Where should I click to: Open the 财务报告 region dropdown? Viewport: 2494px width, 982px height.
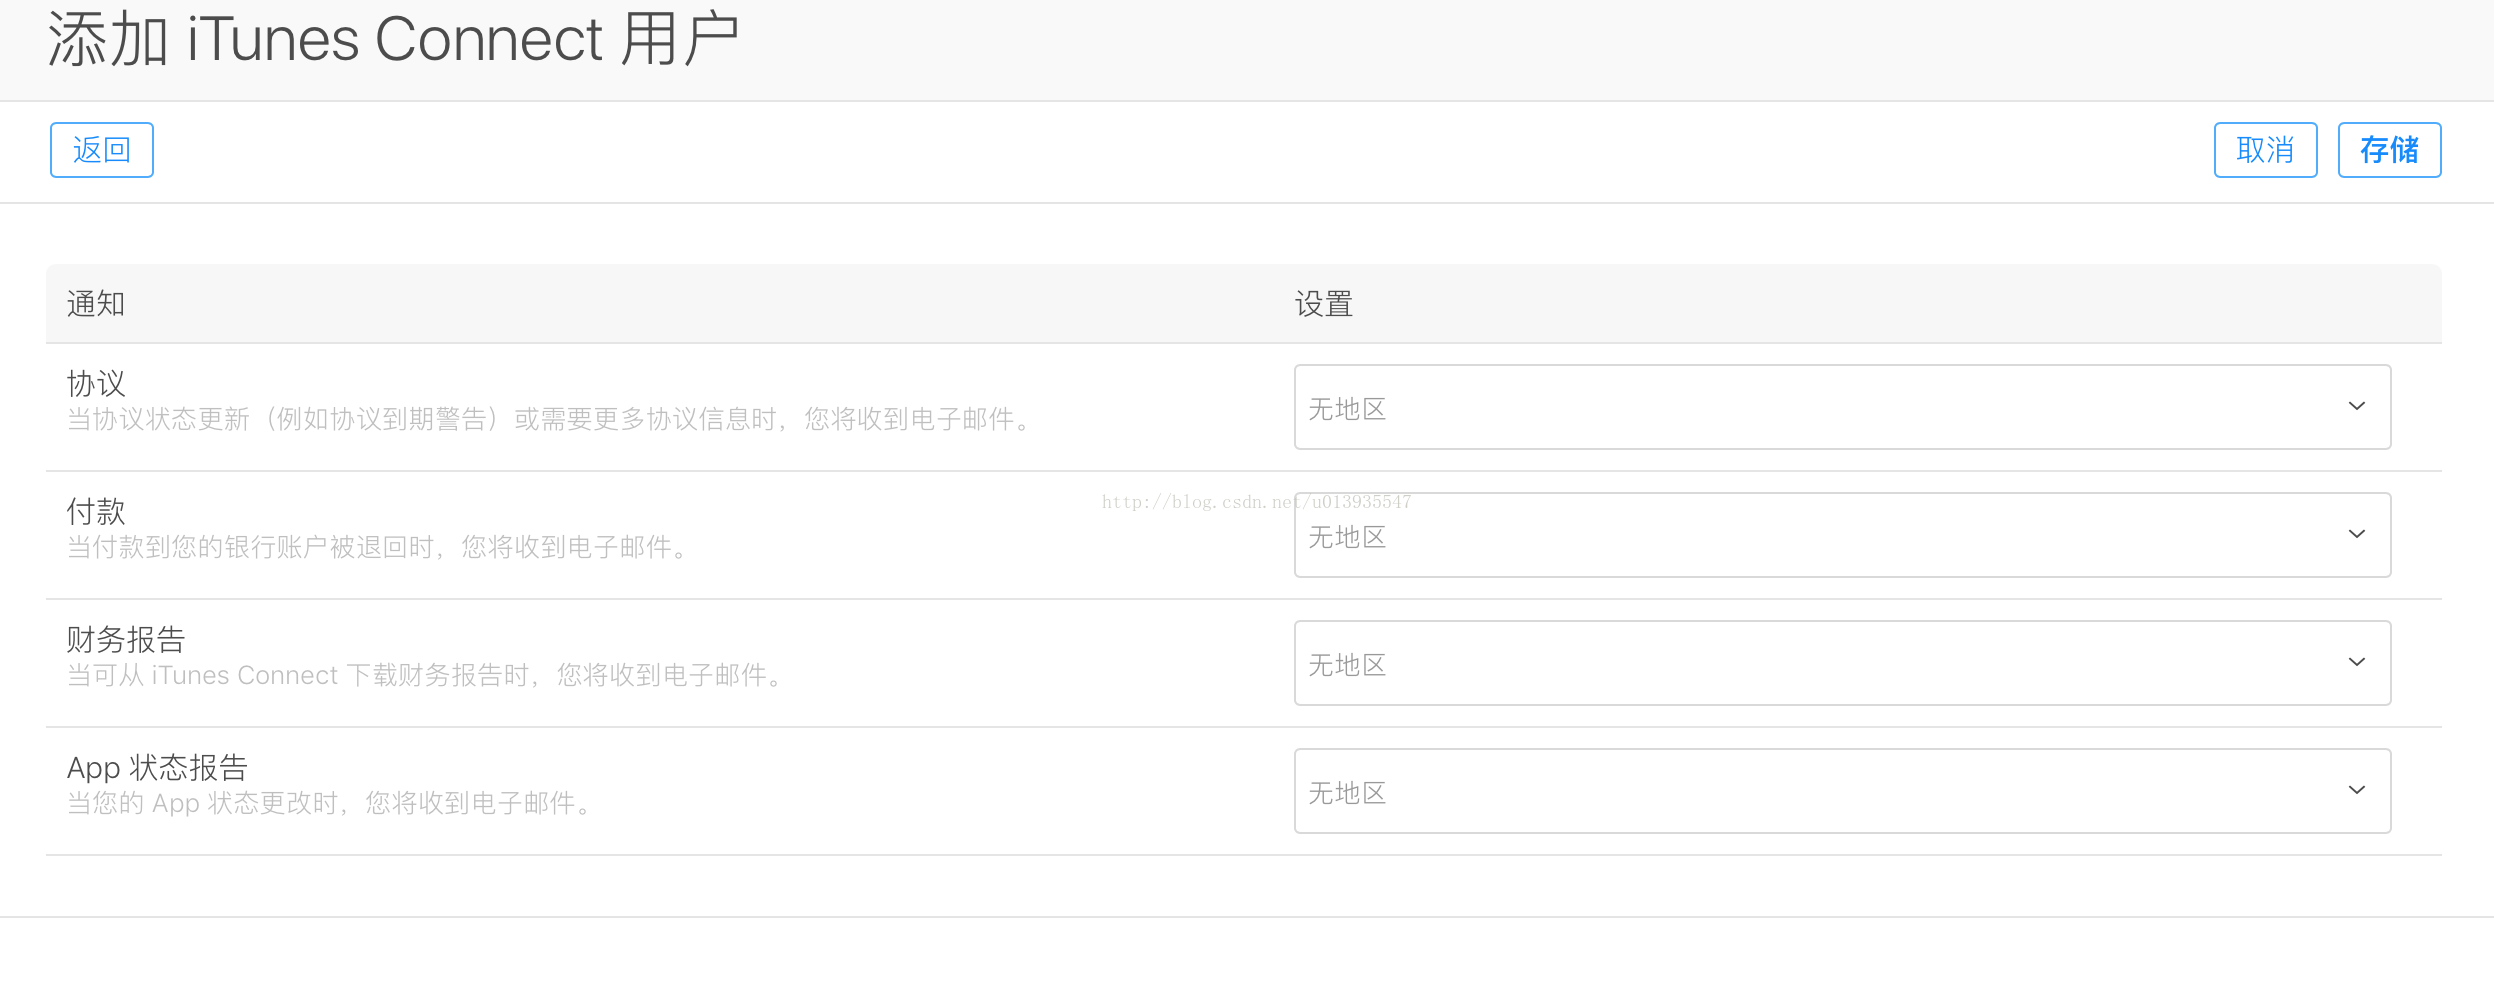pyautogui.click(x=1842, y=663)
